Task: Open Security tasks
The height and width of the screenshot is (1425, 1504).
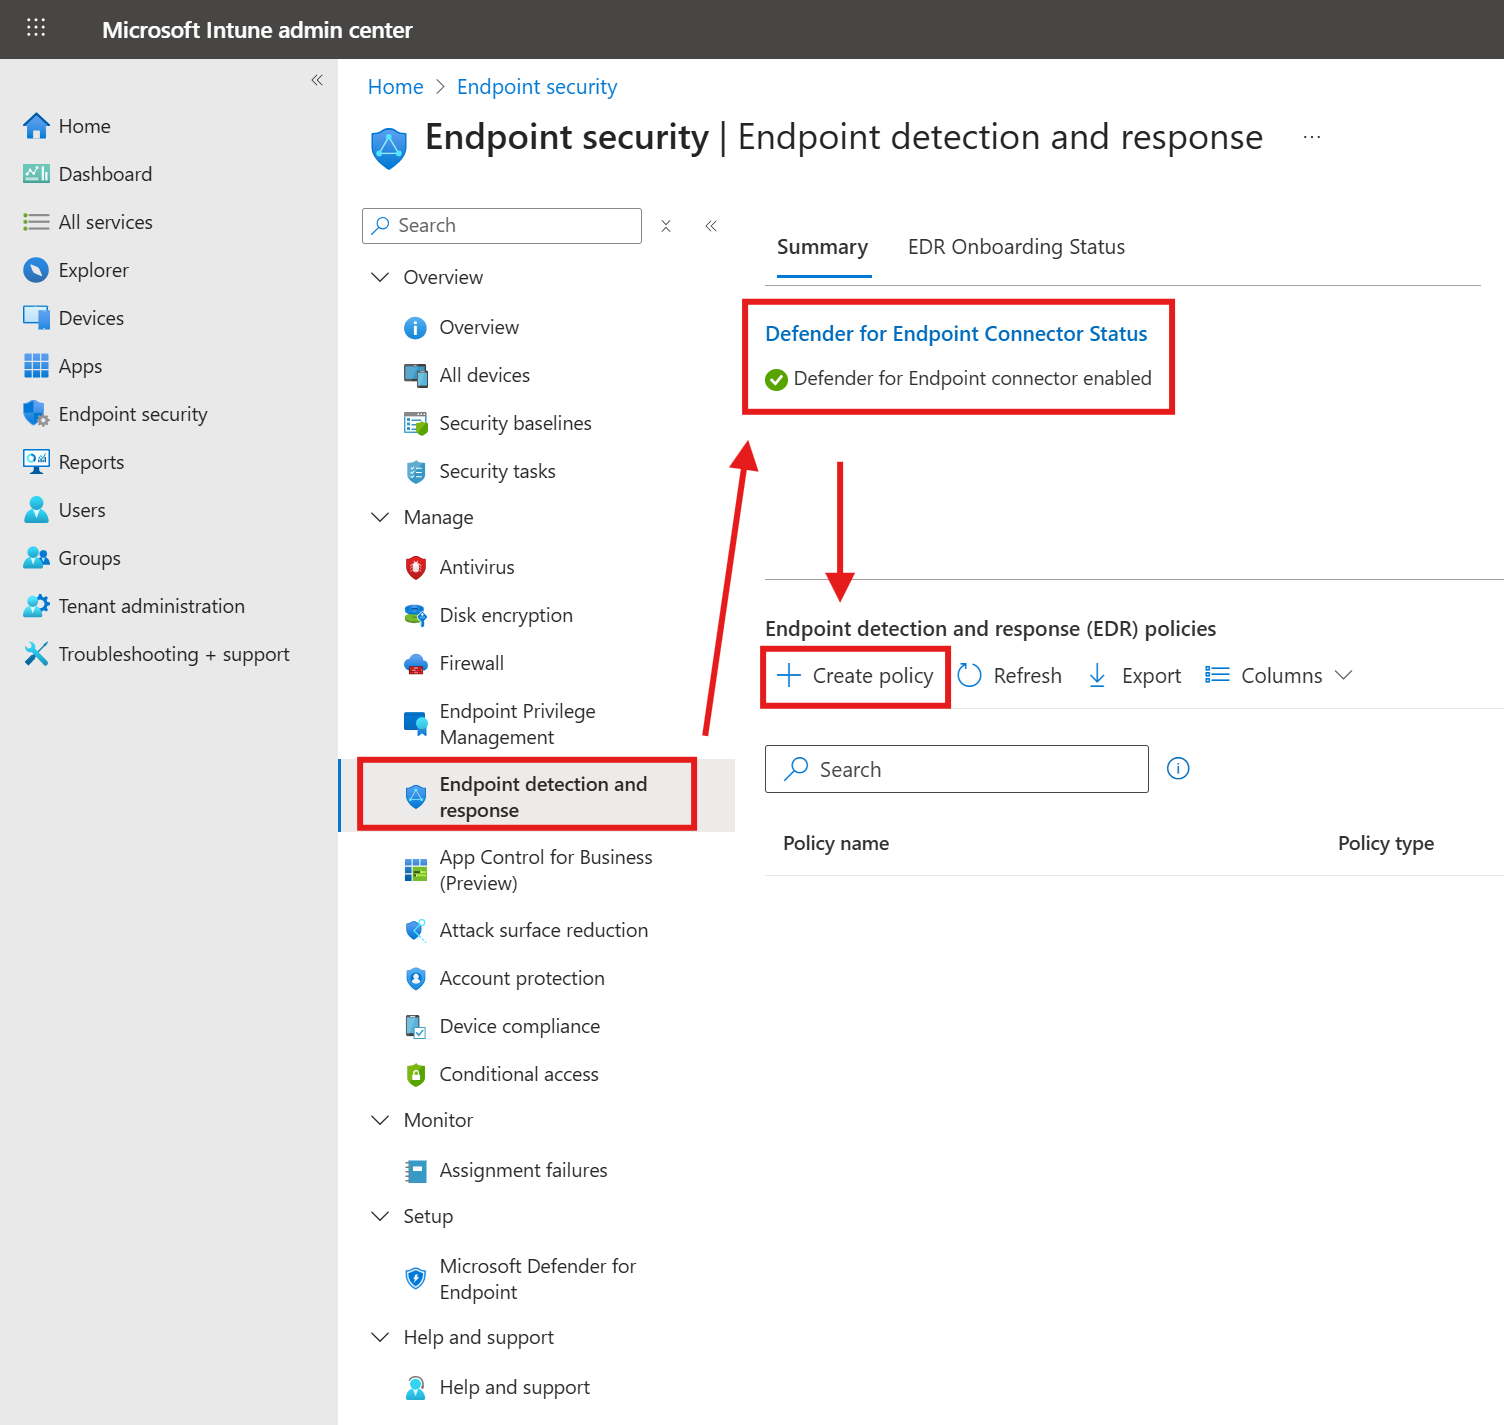Action: tap(497, 471)
